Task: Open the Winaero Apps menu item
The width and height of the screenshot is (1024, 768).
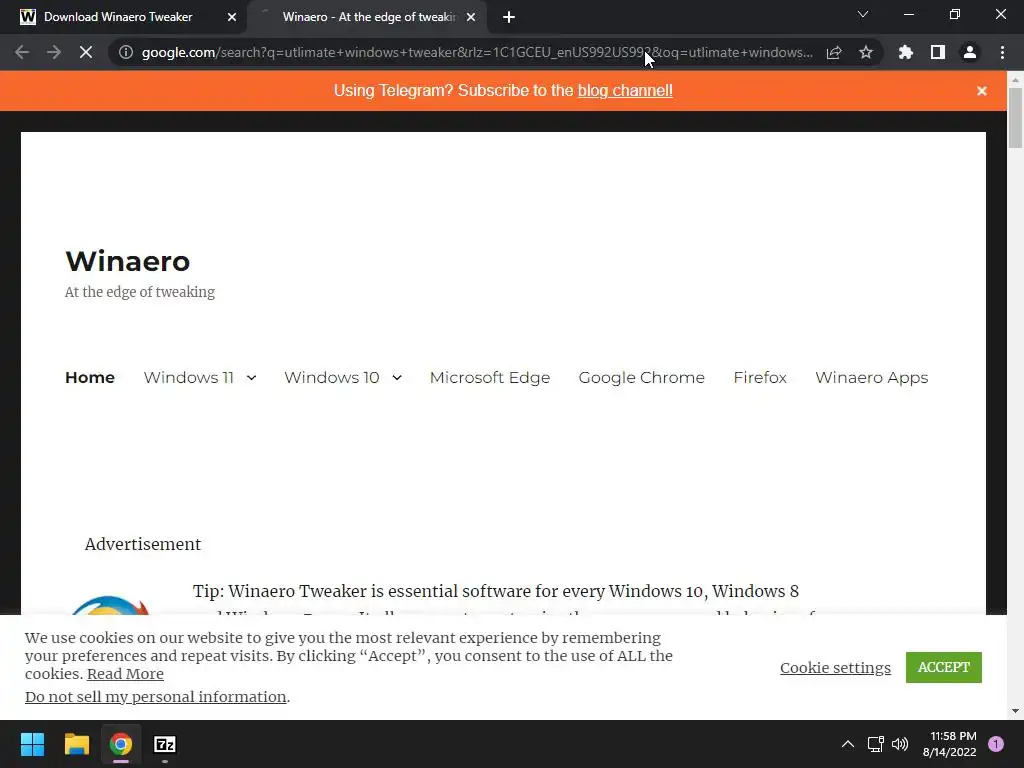Action: [871, 377]
